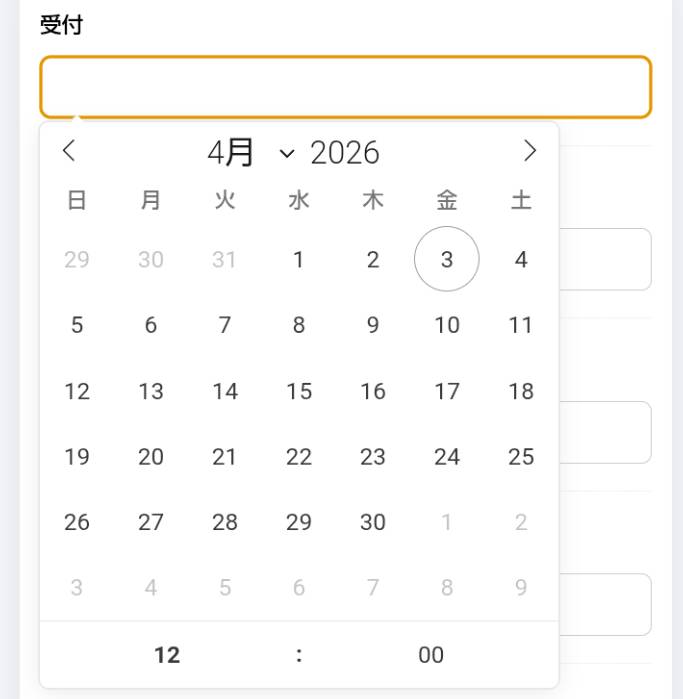This screenshot has height=699, width=683.
Task: Choose April 5 Sunday
Action: click(77, 325)
